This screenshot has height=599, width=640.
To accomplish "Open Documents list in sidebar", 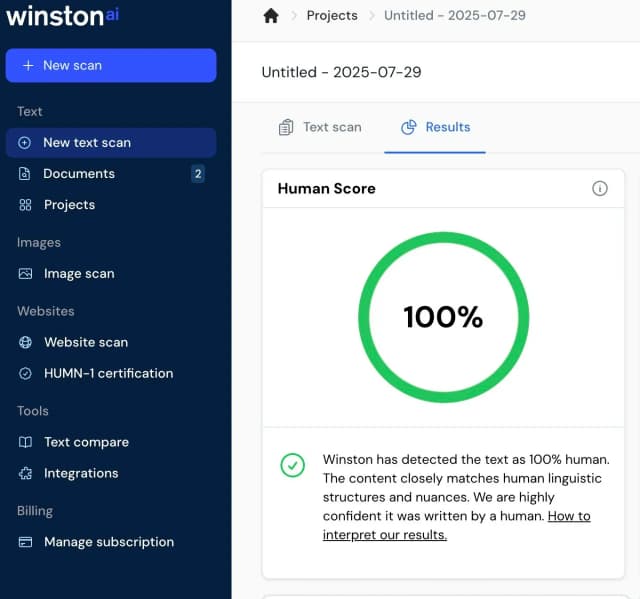I will click(x=79, y=173).
